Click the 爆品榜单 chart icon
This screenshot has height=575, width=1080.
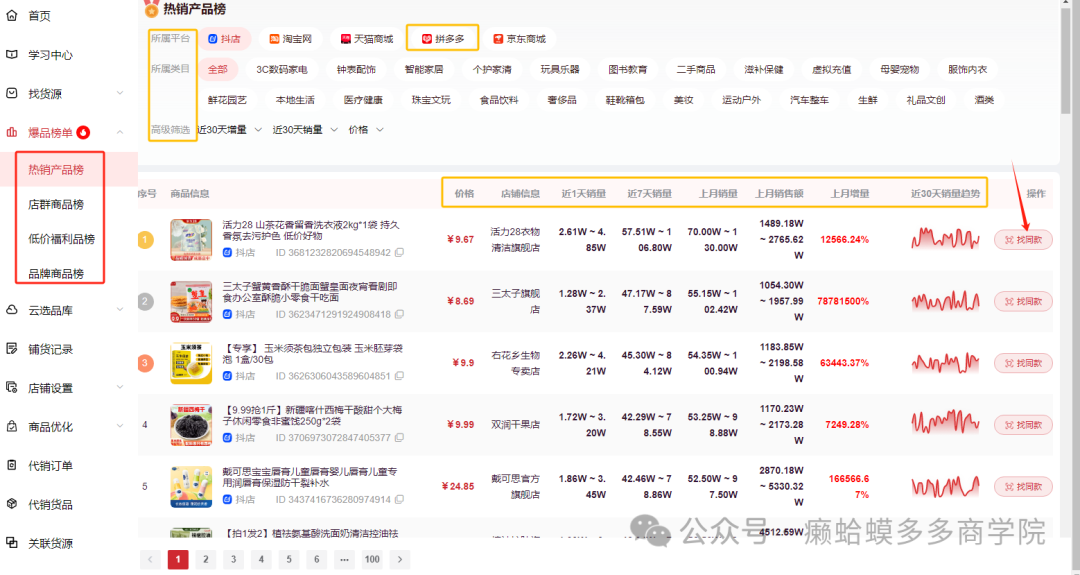(12, 132)
